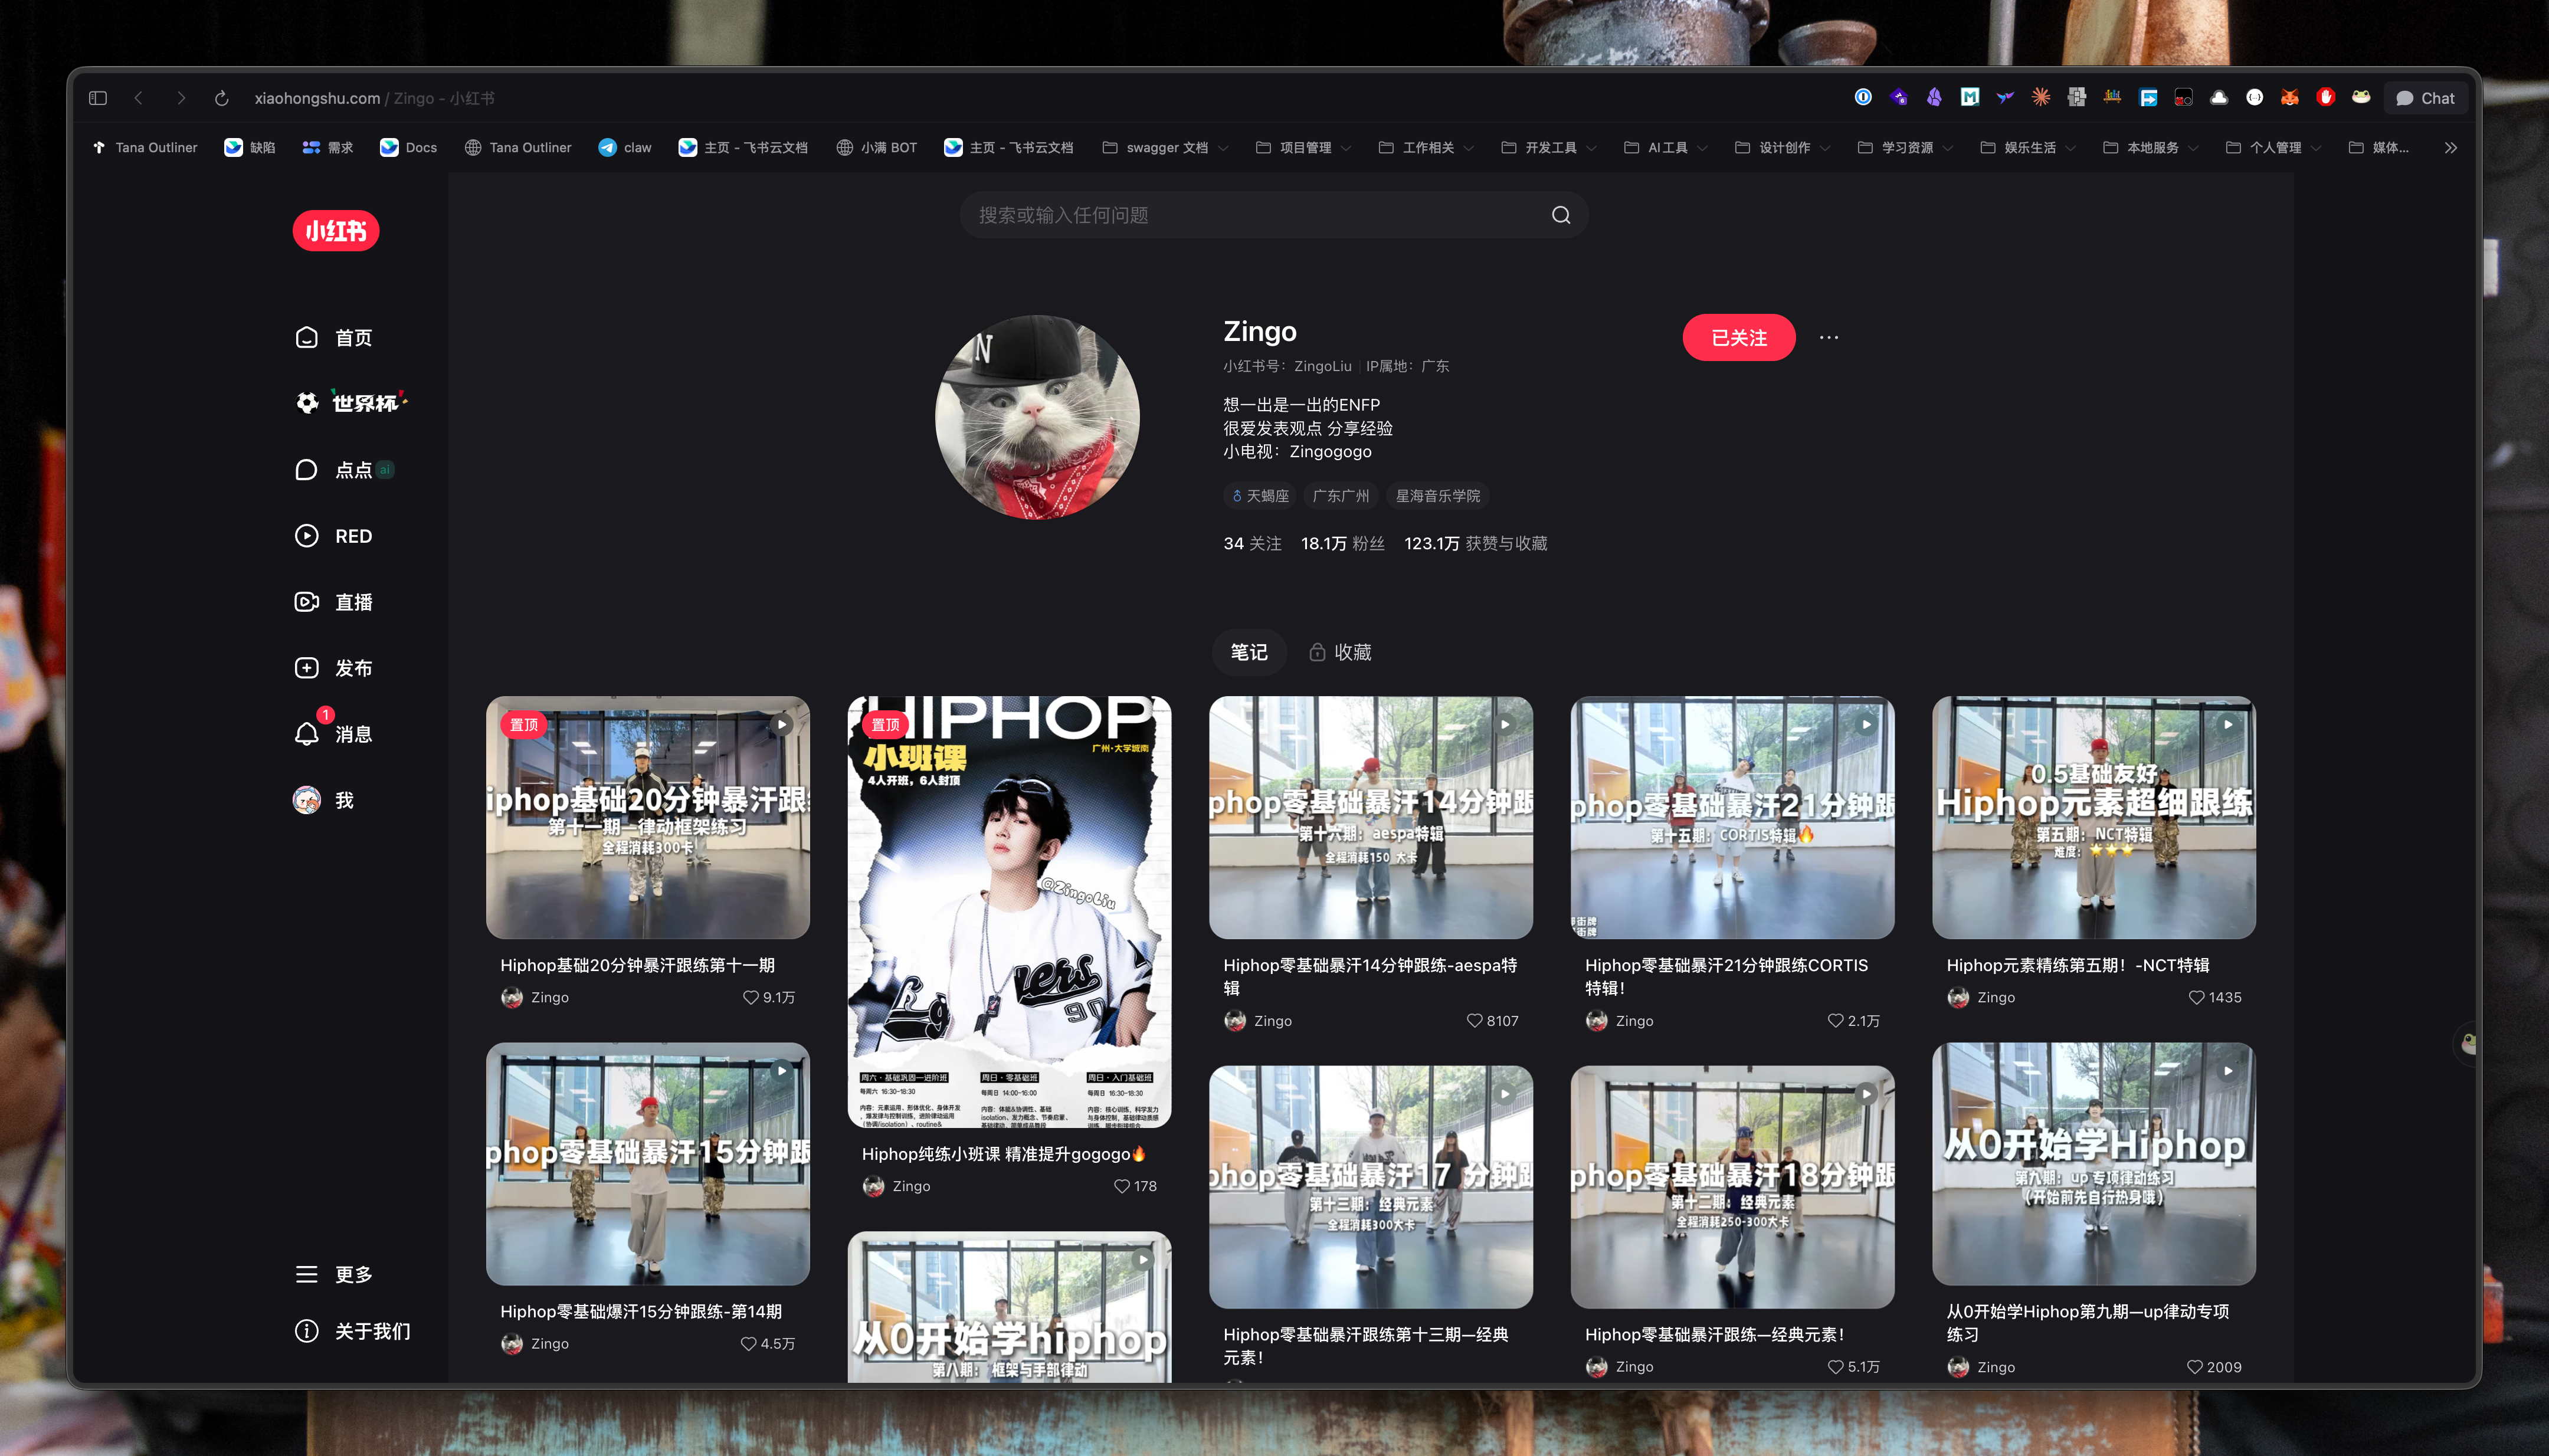Go back in browser history
Image resolution: width=2549 pixels, height=1456 pixels.
(139, 98)
